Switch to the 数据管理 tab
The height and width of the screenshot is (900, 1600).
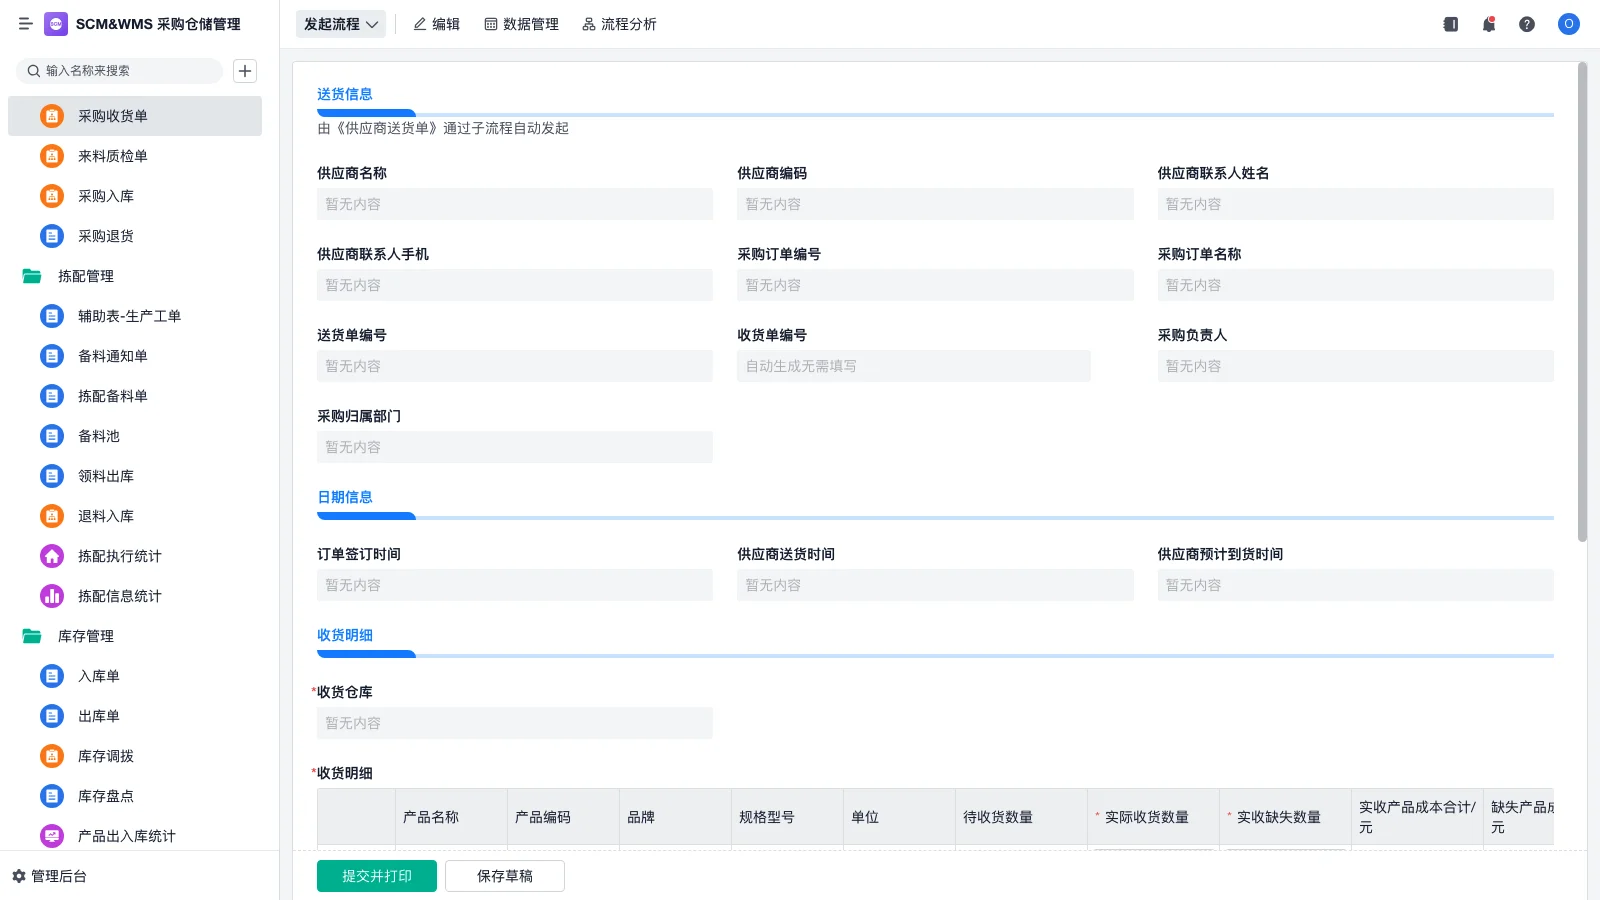pos(522,24)
